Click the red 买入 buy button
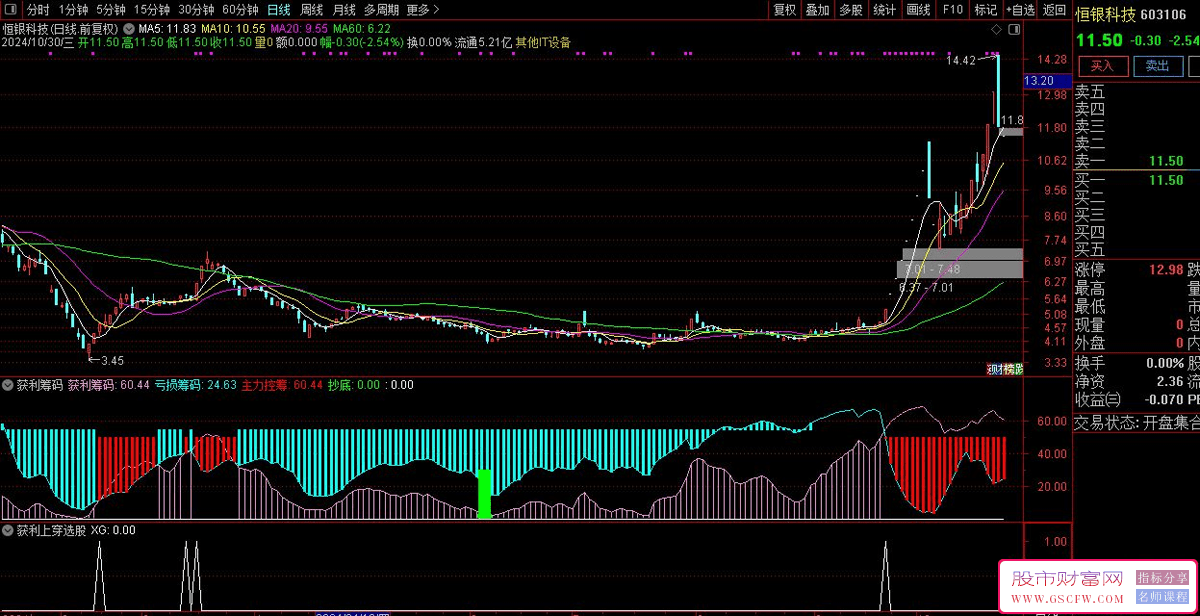The image size is (1200, 616). [1102, 66]
